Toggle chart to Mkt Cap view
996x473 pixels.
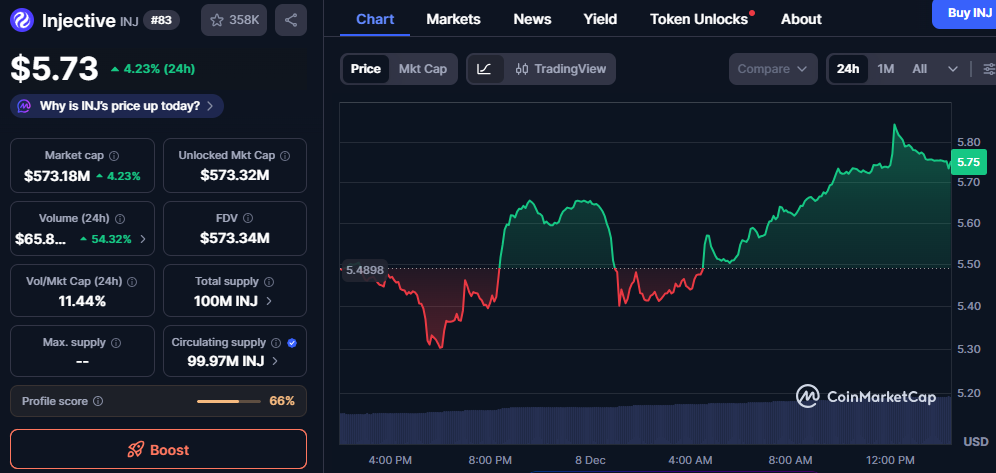[x=423, y=69]
